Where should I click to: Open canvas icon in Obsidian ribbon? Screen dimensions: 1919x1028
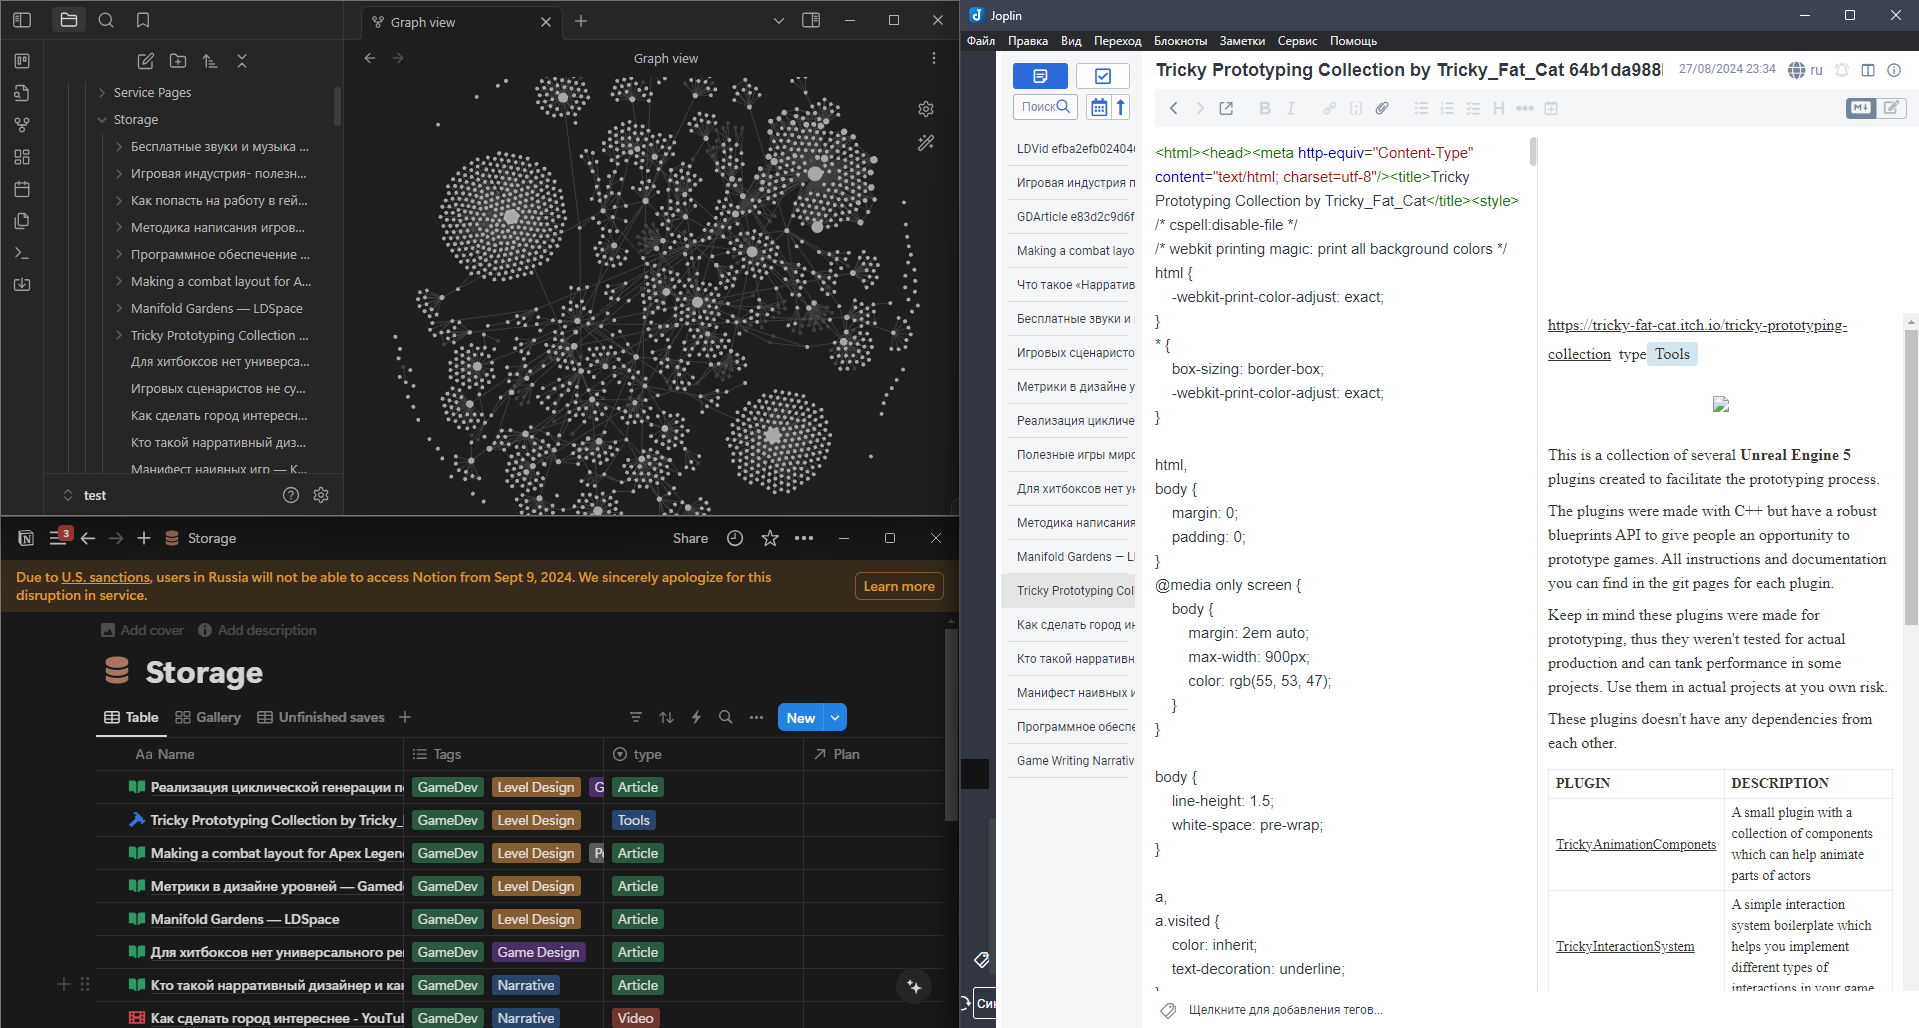click(22, 157)
